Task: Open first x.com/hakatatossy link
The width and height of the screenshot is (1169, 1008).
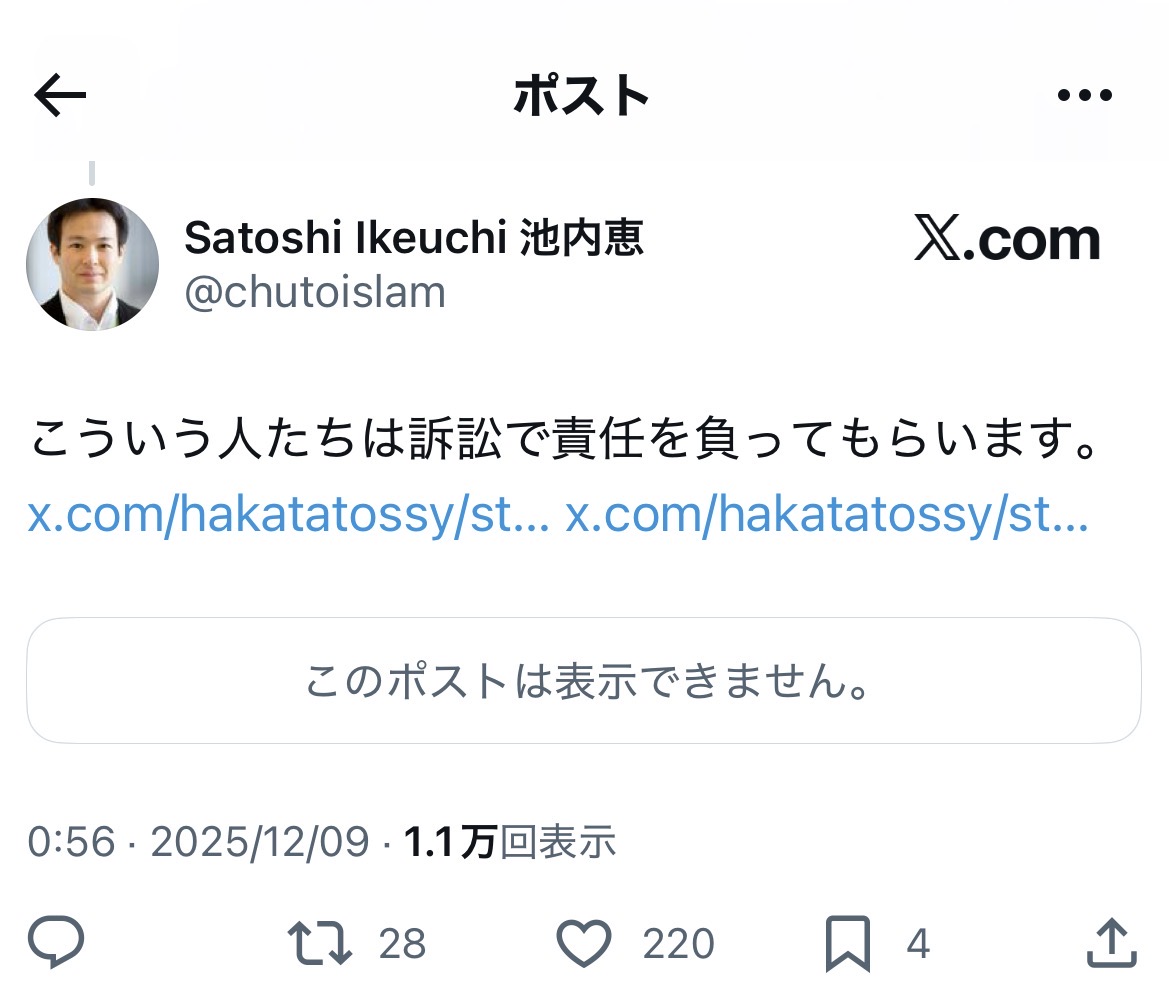Action: (x=289, y=514)
